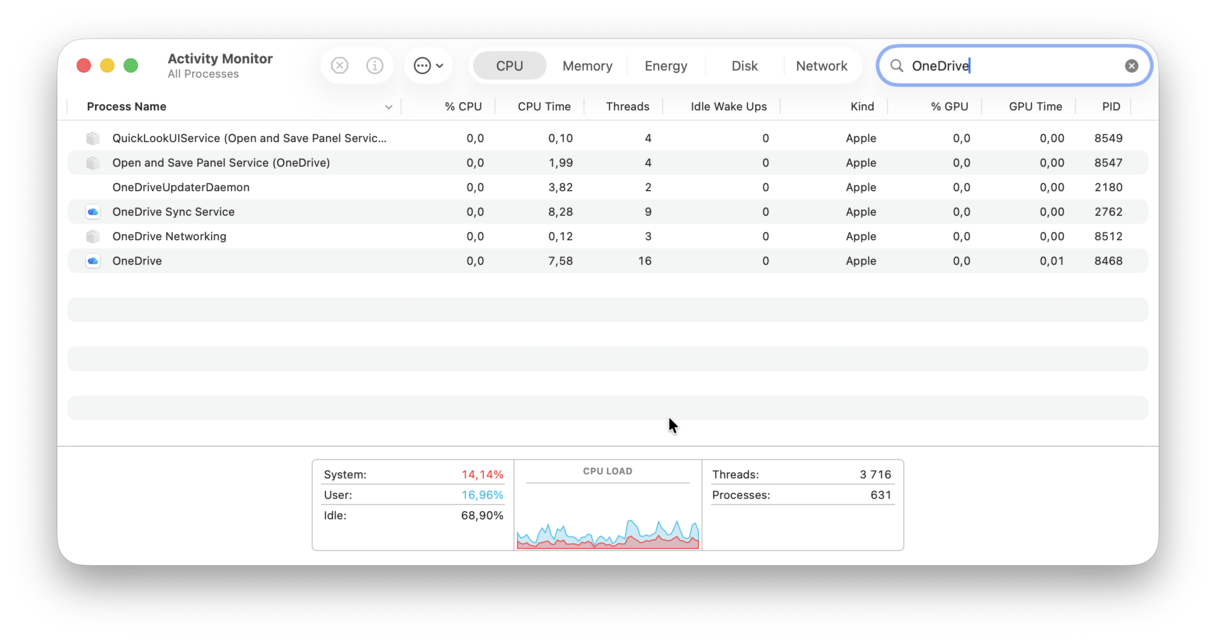Sort by Process Name column
Screen dimensions: 1216x641
127,107
